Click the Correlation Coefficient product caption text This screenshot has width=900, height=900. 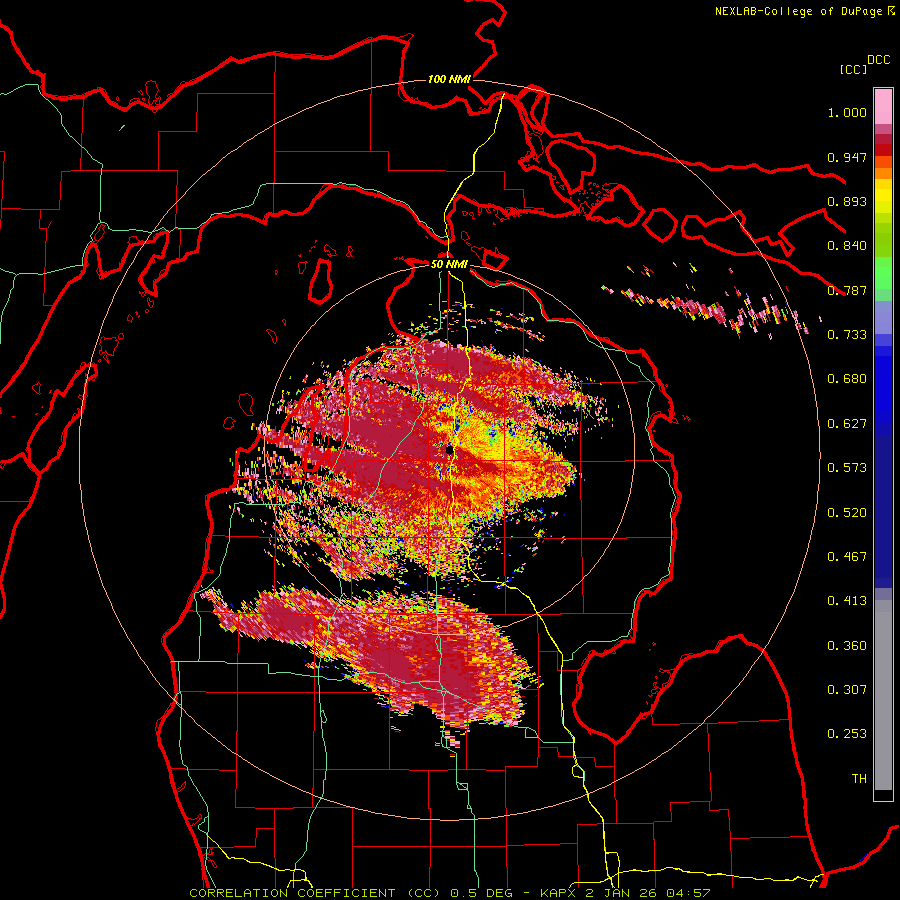tap(449, 893)
